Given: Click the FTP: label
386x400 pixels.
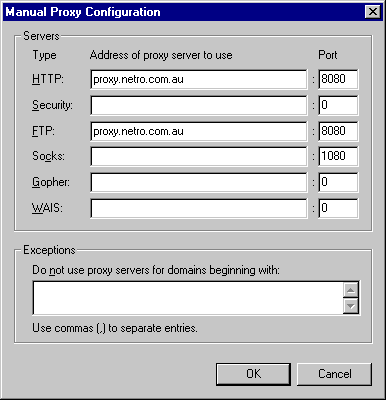Looking at the screenshot, I should (x=43, y=131).
